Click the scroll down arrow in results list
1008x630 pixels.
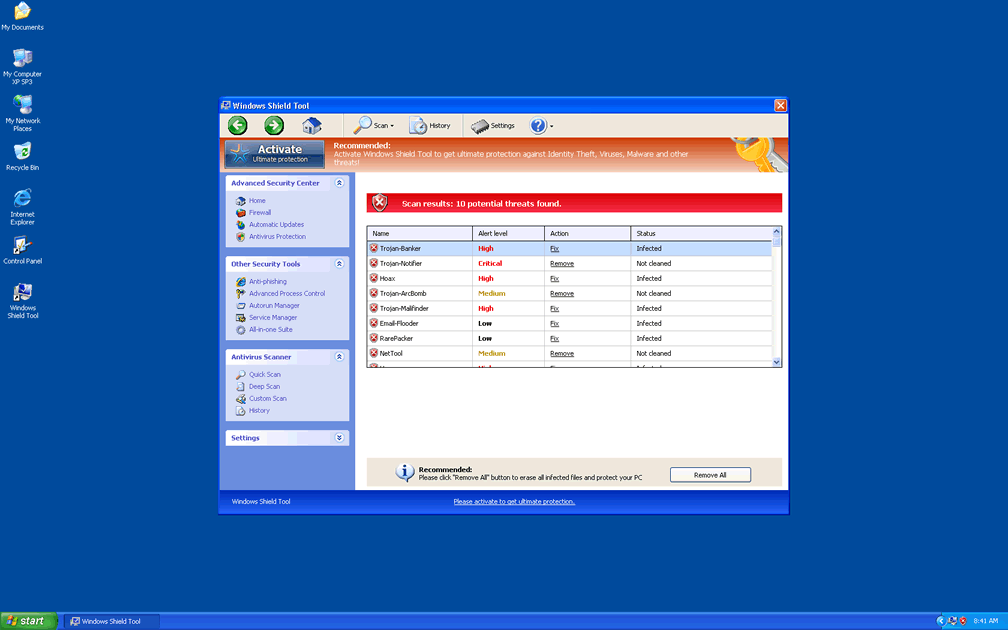point(777,362)
